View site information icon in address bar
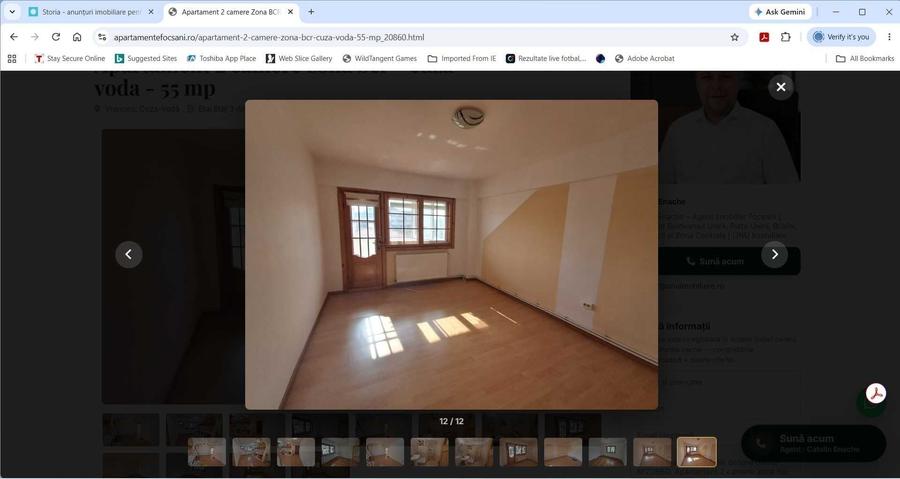Screen dimensions: 900x479 tap(102, 37)
